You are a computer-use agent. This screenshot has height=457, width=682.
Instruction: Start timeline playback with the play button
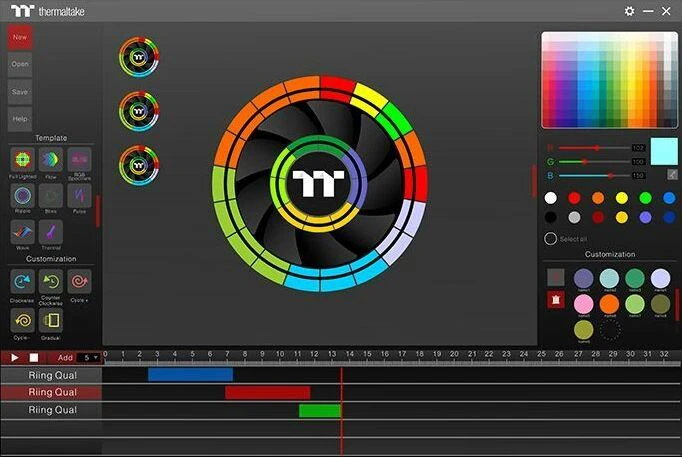15,357
